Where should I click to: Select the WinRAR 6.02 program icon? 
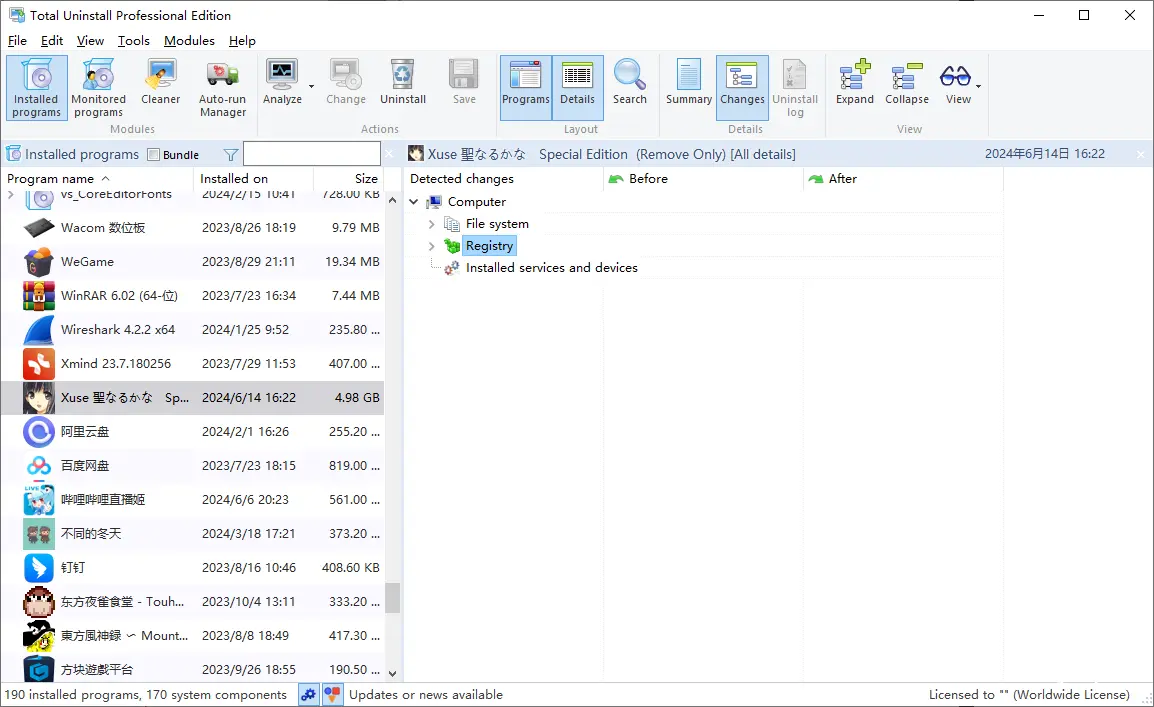[38, 295]
